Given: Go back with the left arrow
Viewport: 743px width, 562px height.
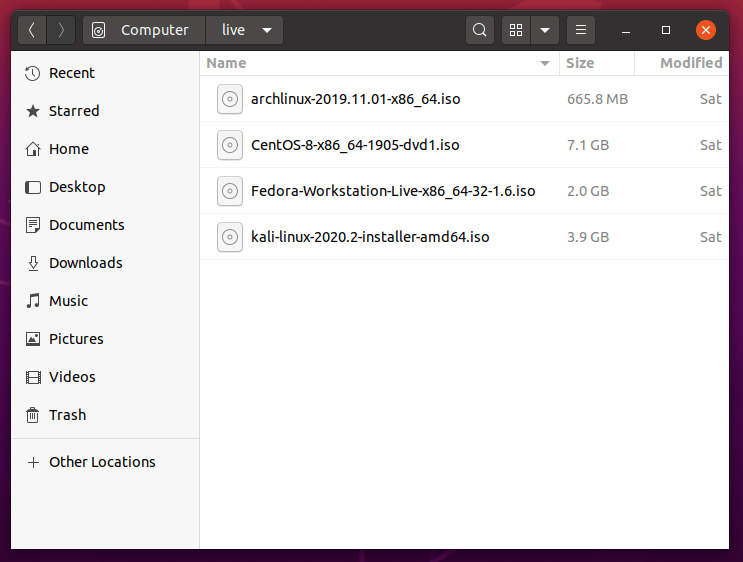Looking at the screenshot, I should click(x=32, y=30).
